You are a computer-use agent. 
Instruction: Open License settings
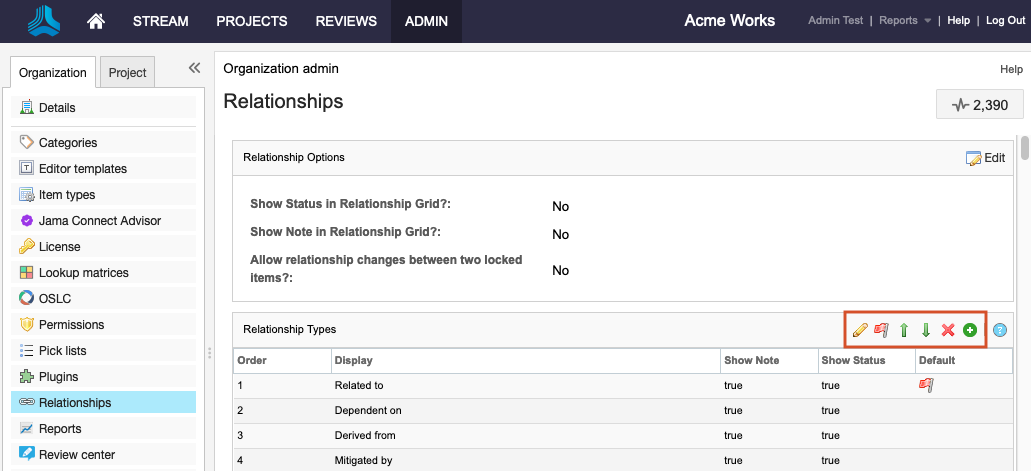tap(103, 247)
